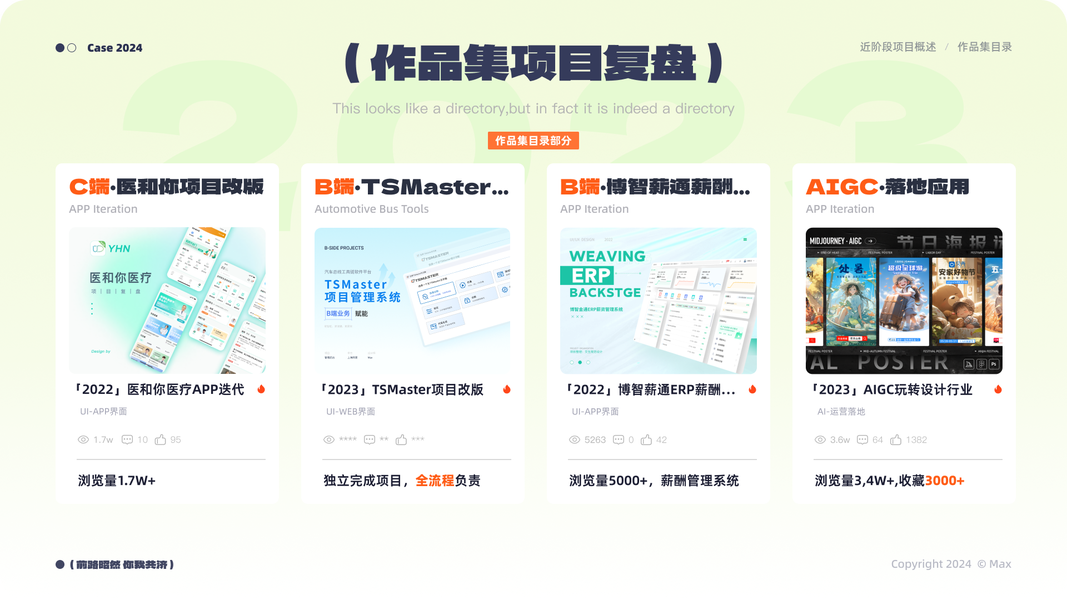Open the 近阶段项目概述 breadcrumb link
Viewport: 1067px width, 600px height.
pos(898,47)
